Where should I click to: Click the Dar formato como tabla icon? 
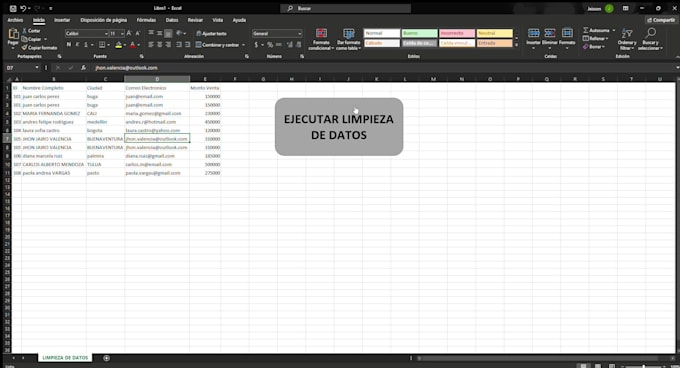click(x=349, y=34)
